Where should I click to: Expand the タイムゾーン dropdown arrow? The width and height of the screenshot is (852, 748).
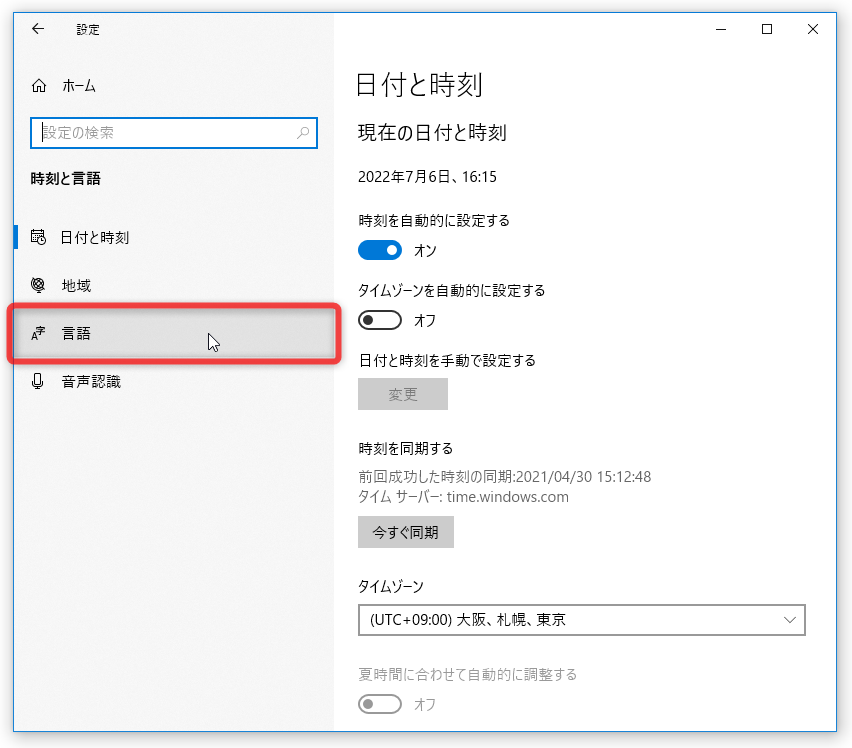pos(790,620)
